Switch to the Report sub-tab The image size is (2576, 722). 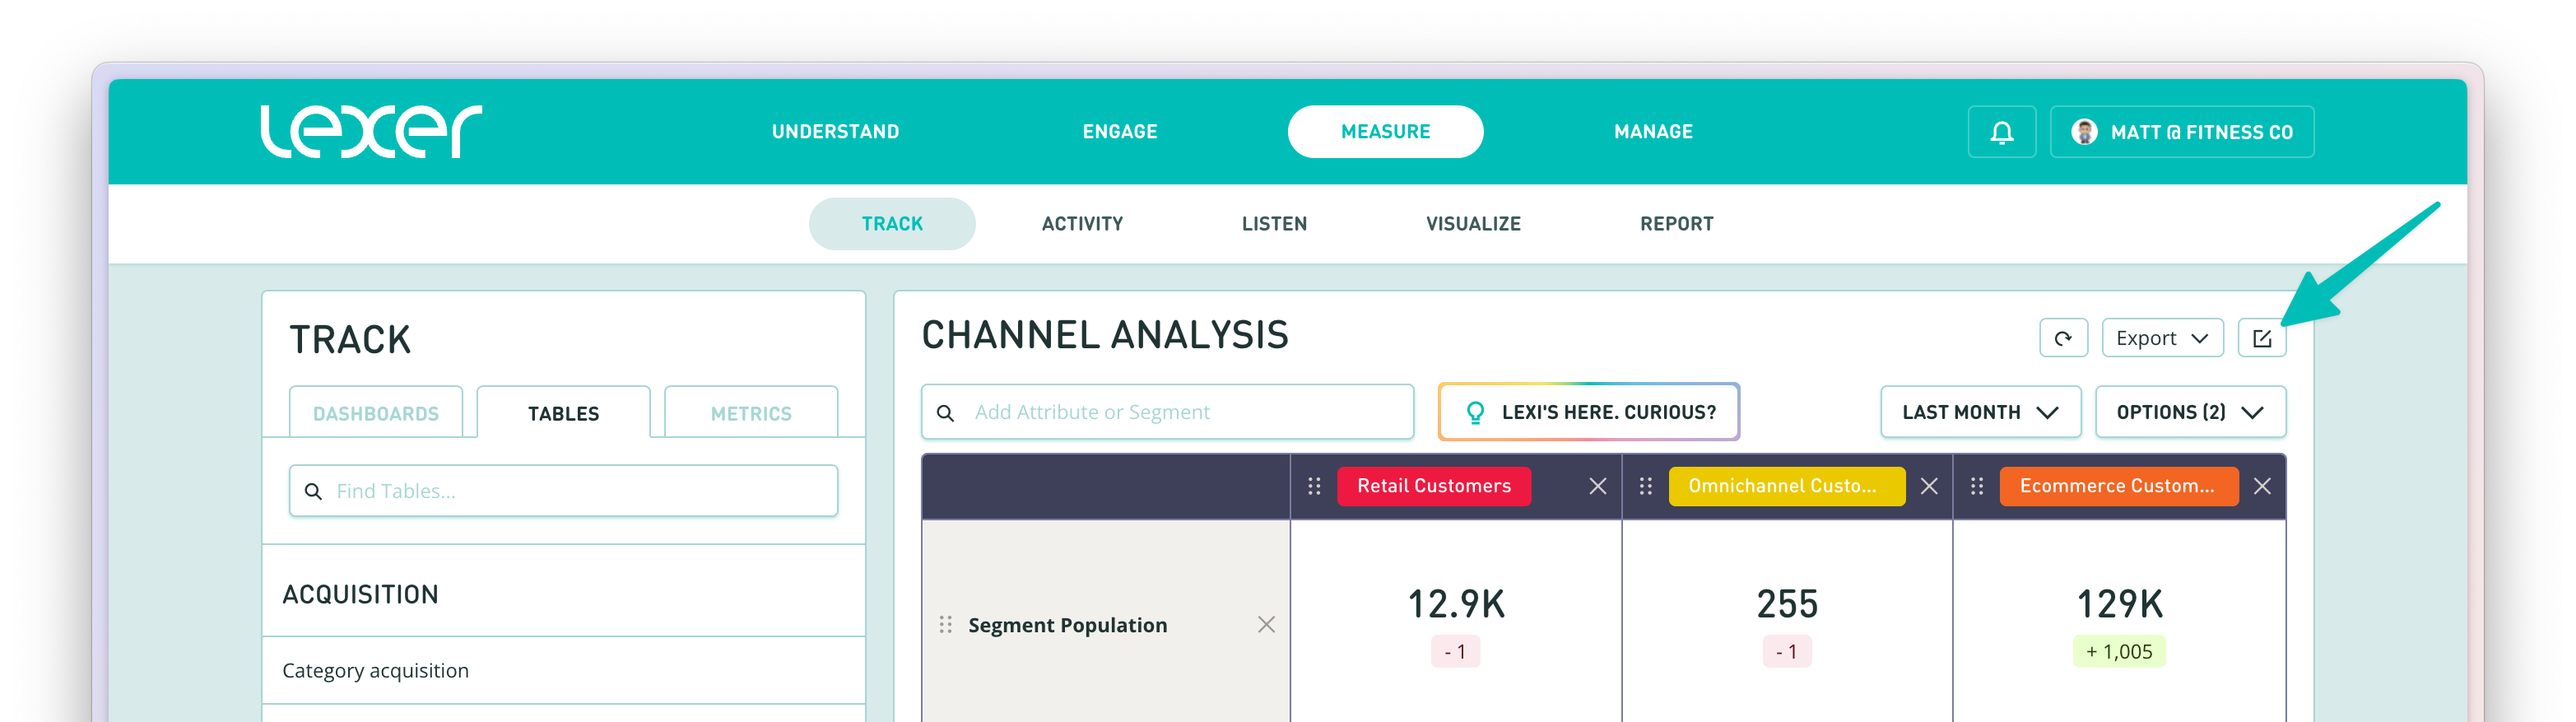1676,224
